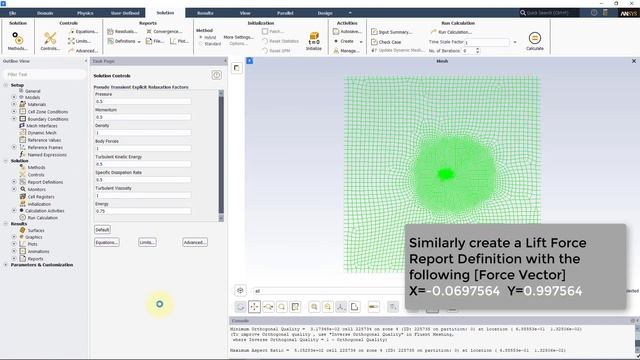Switch to the Physics ribbon tab

[85, 13]
